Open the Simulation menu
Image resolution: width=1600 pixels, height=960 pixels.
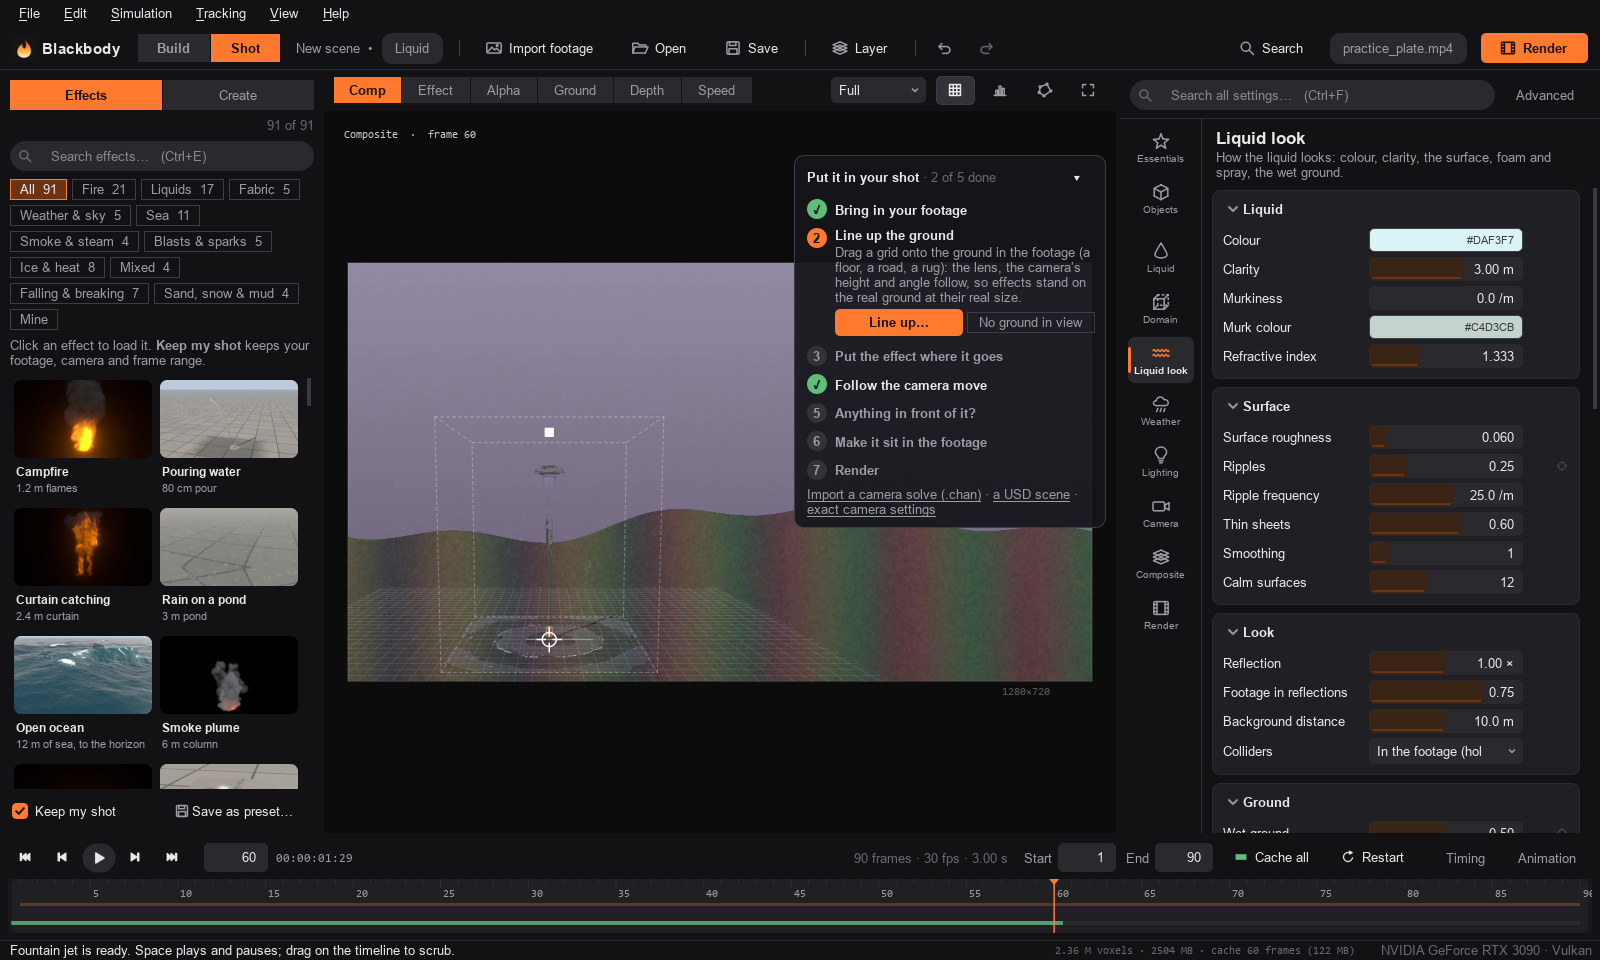[x=141, y=13]
